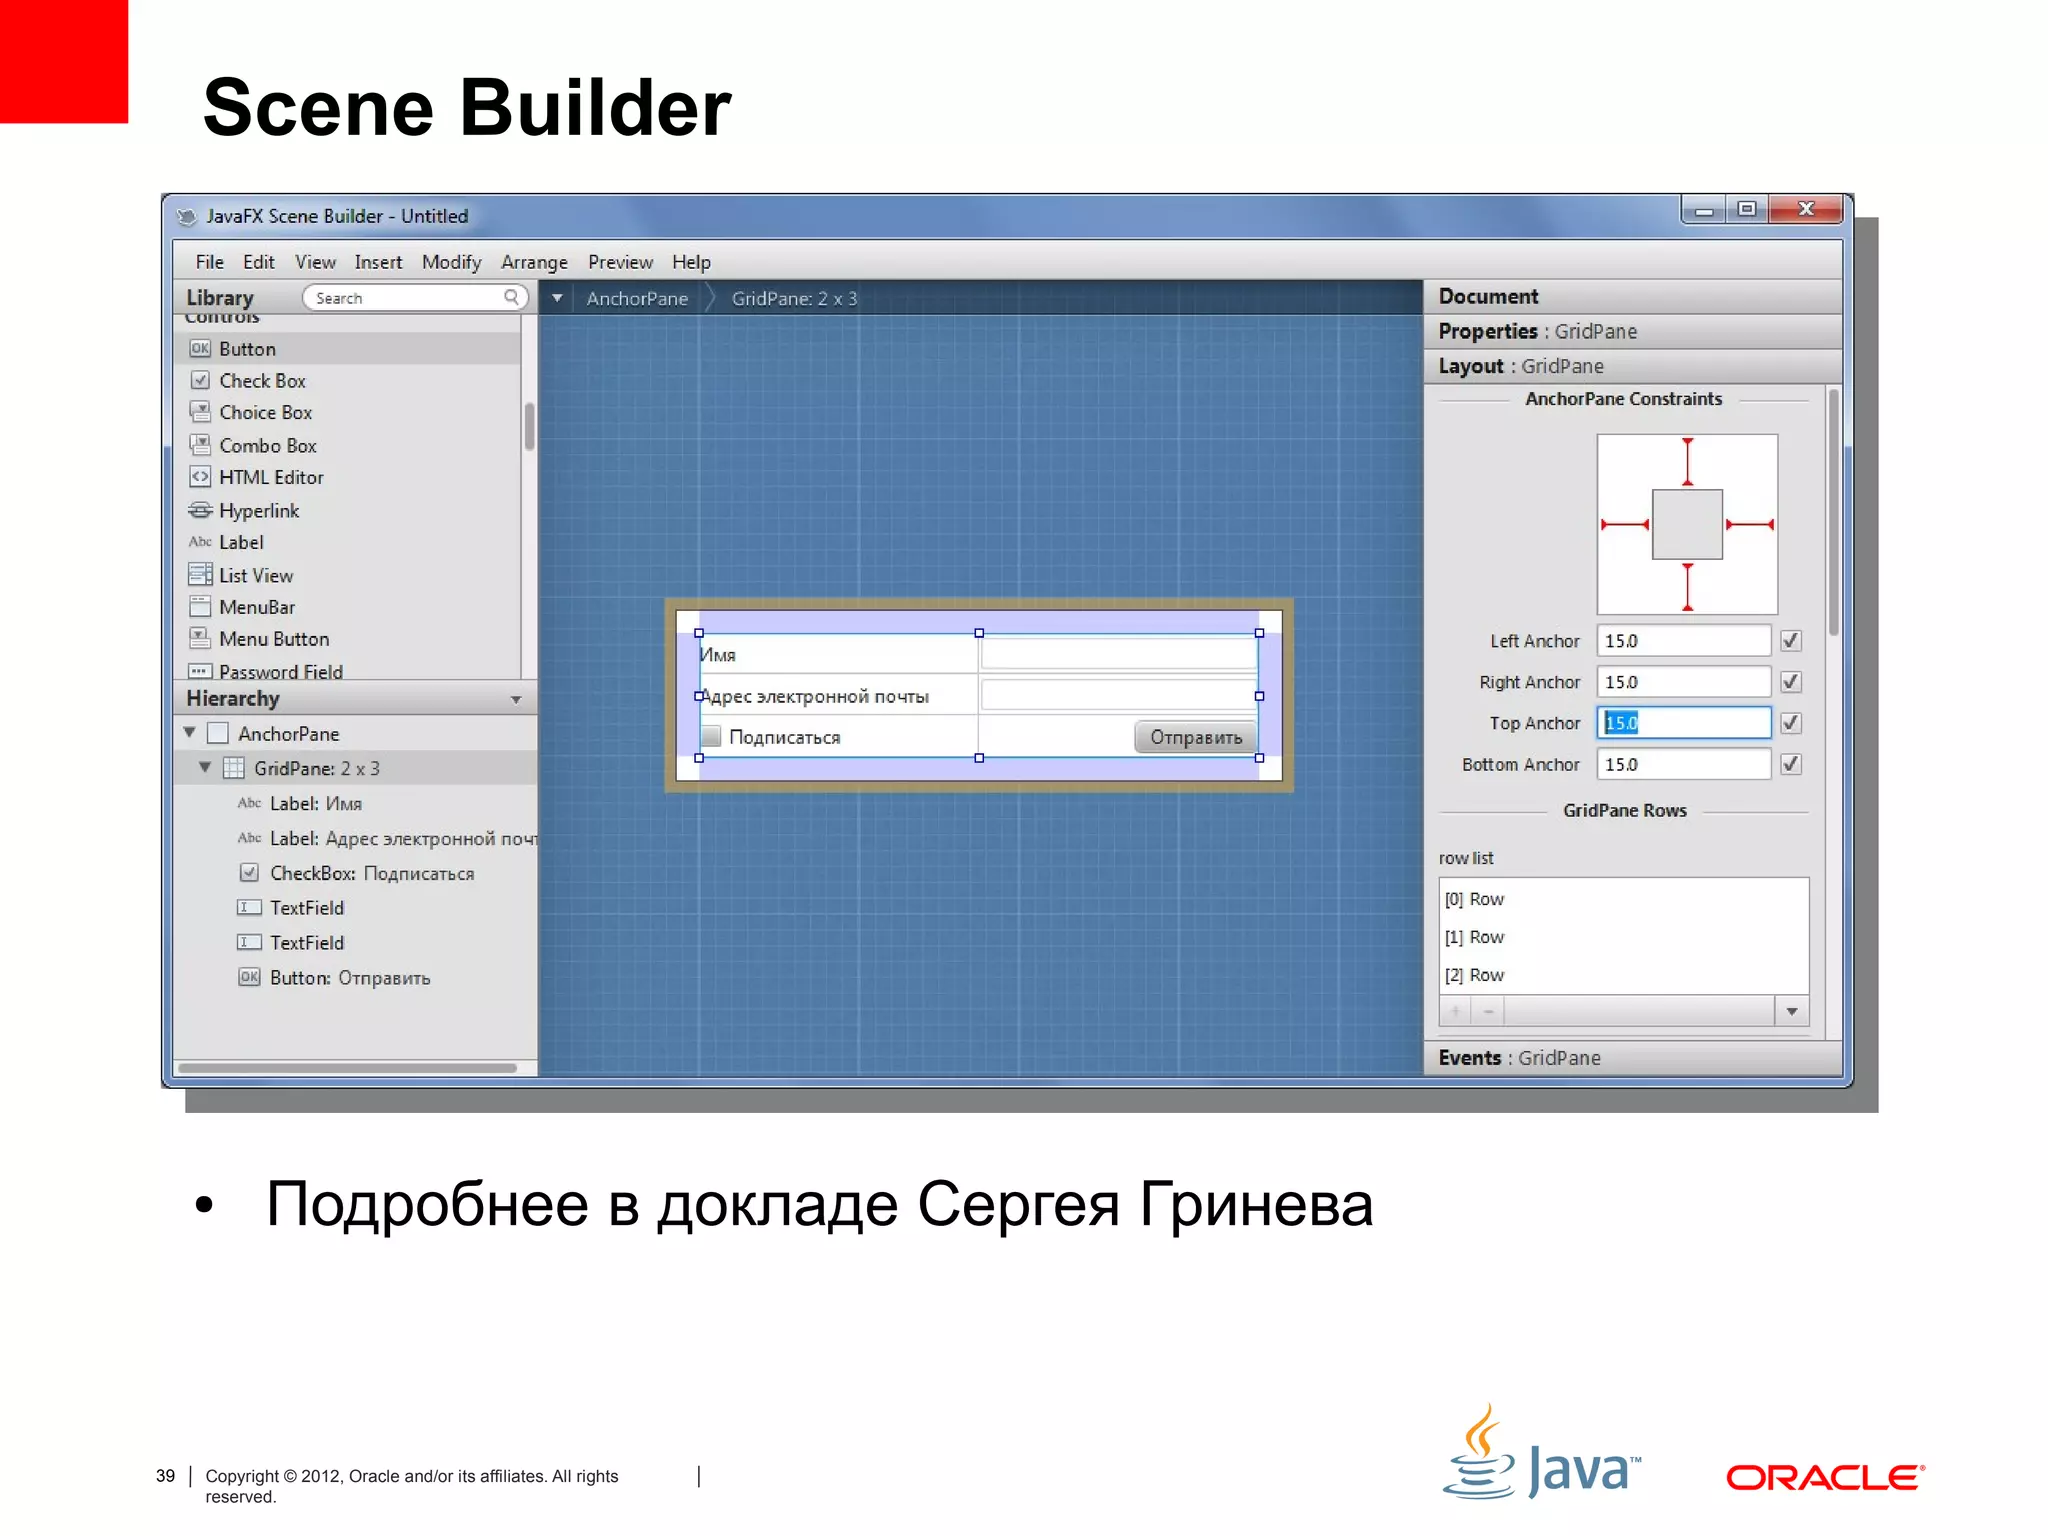
Task: Open the breadcrumb dropdown arrow before AnchorPane
Action: coord(557,298)
